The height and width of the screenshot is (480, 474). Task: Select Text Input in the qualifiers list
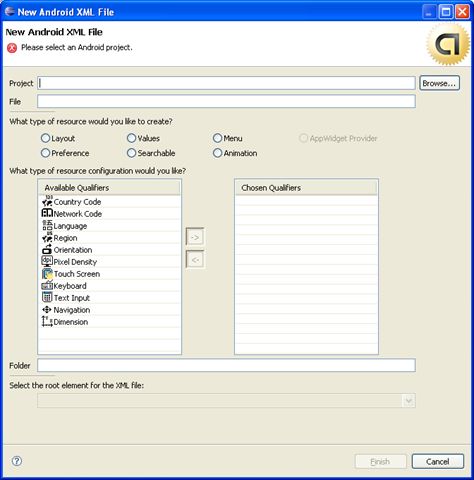(110, 298)
